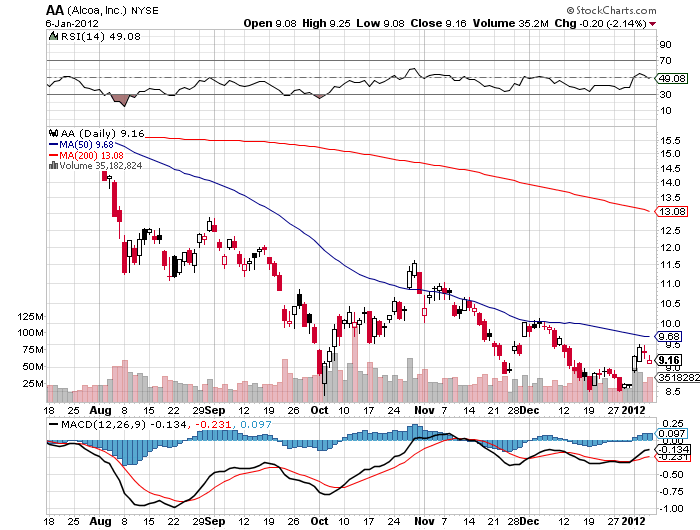The image size is (700, 530).
Task: Click the MACD -0.134 value tag
Action: point(672,450)
